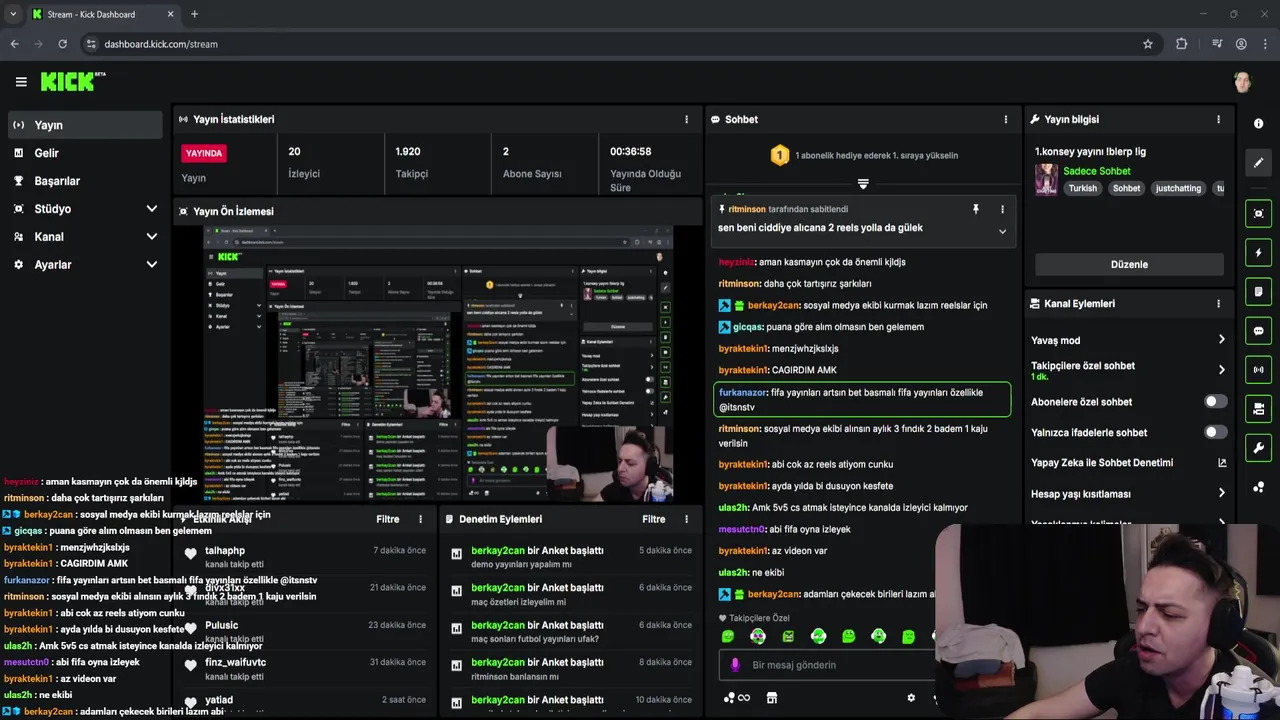Click the Sohbet tag

pos(1126,188)
